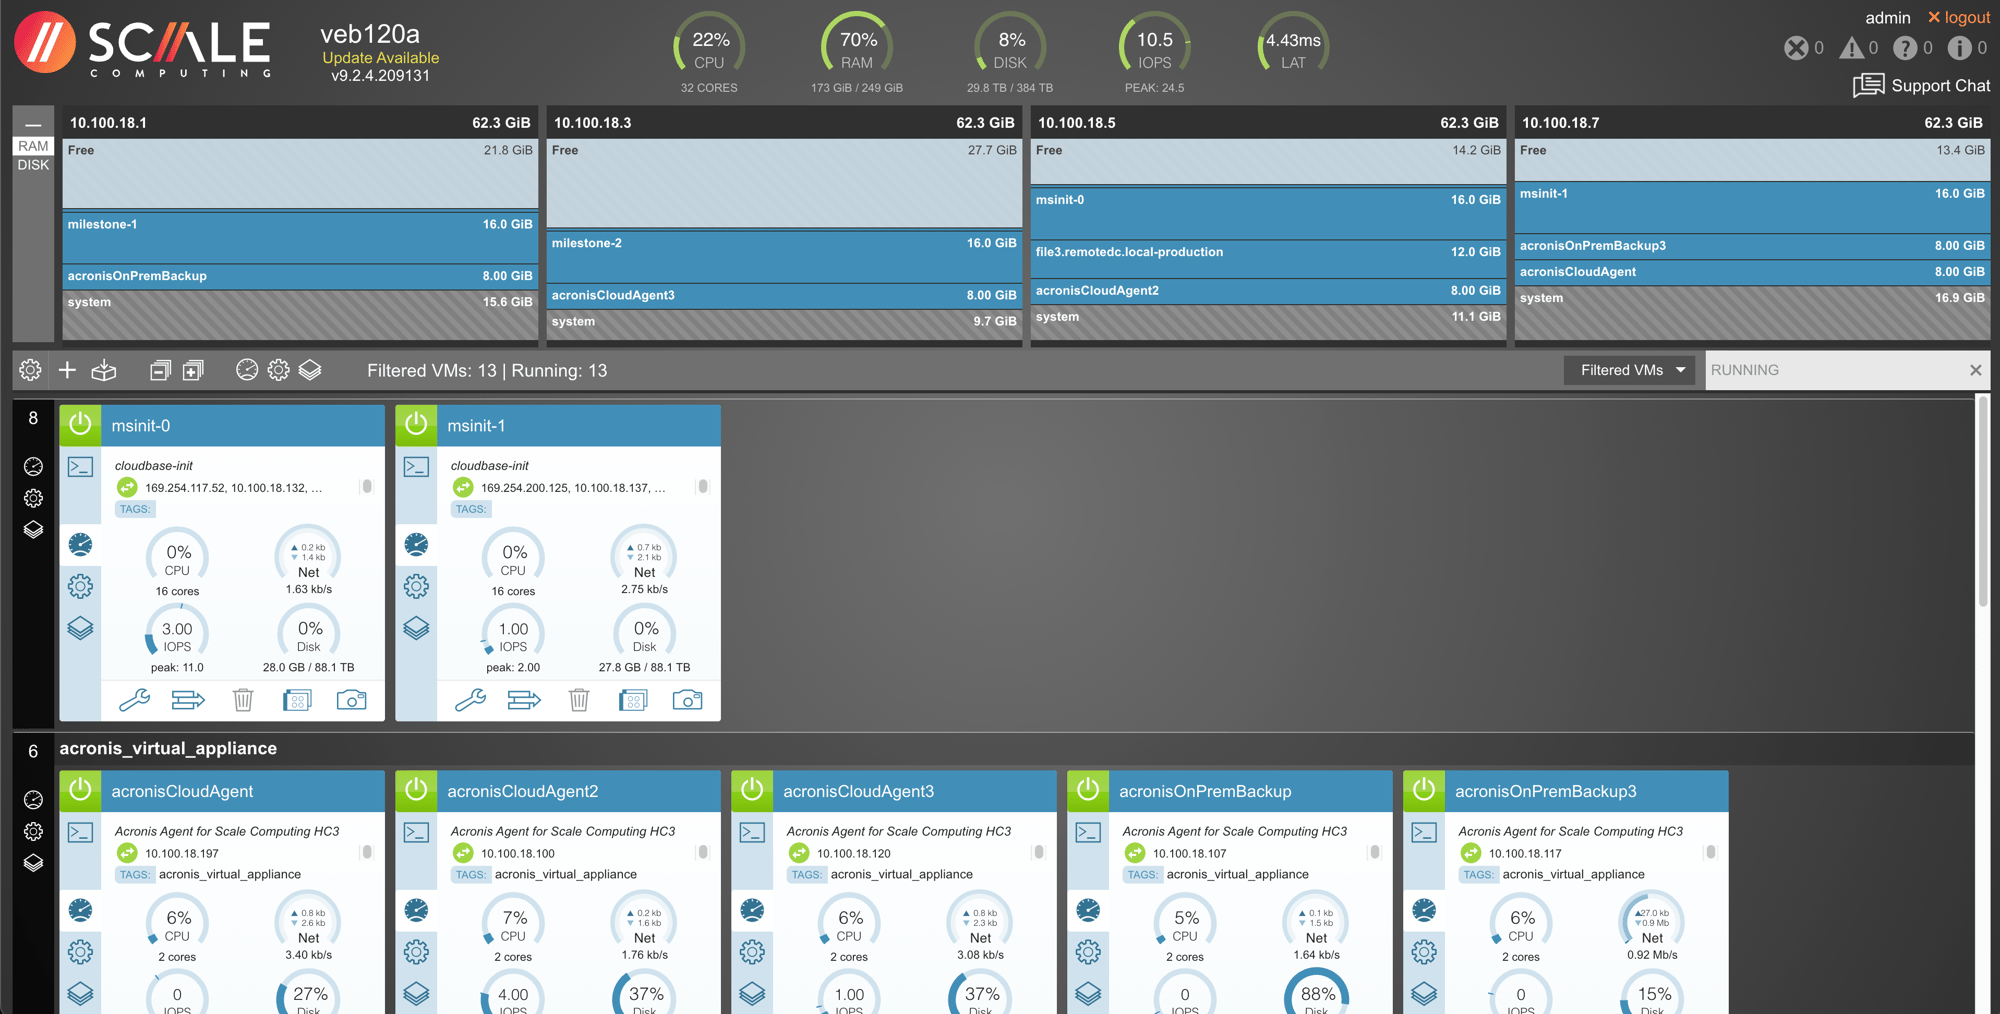Toggle power on acronisCloudAgent VM
2000x1014 pixels.
click(80, 790)
